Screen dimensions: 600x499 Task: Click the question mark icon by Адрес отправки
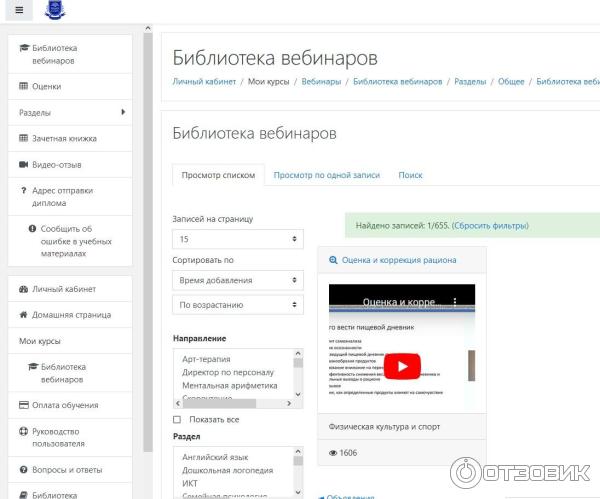24,191
